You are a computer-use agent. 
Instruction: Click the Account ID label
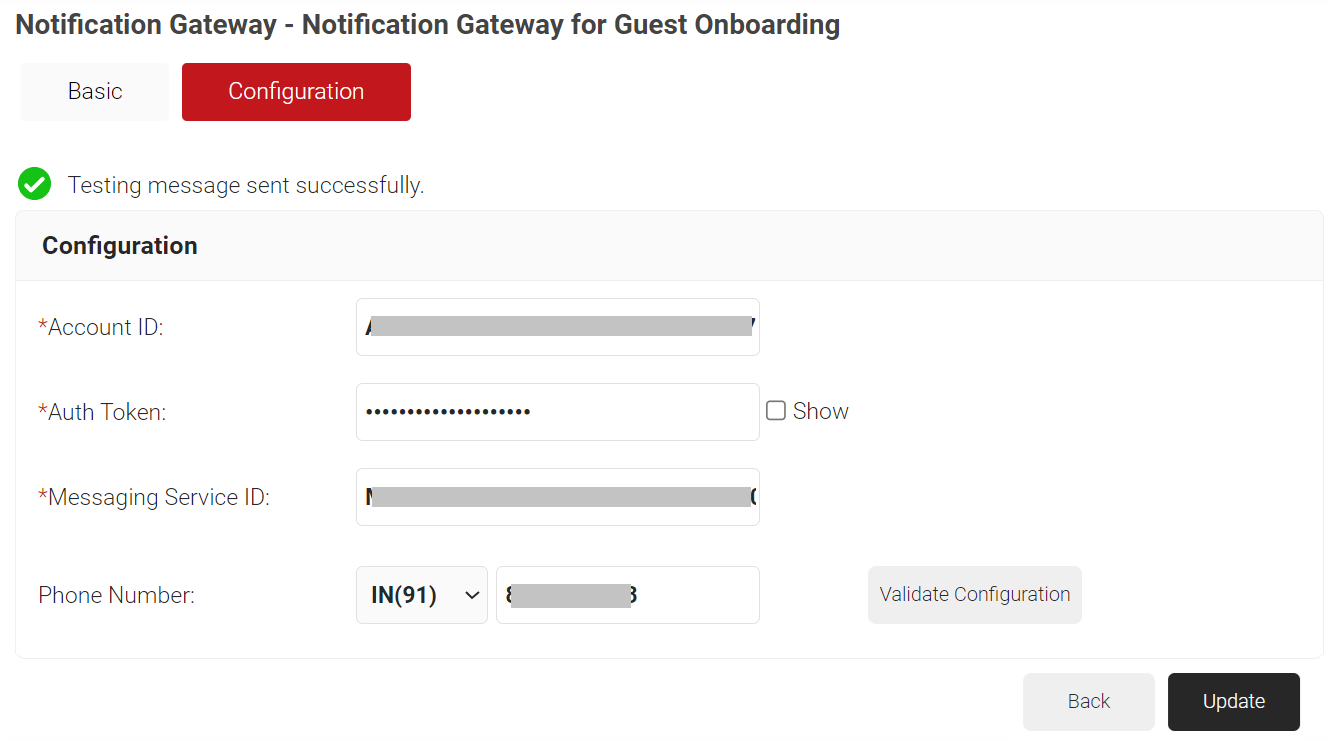point(105,327)
